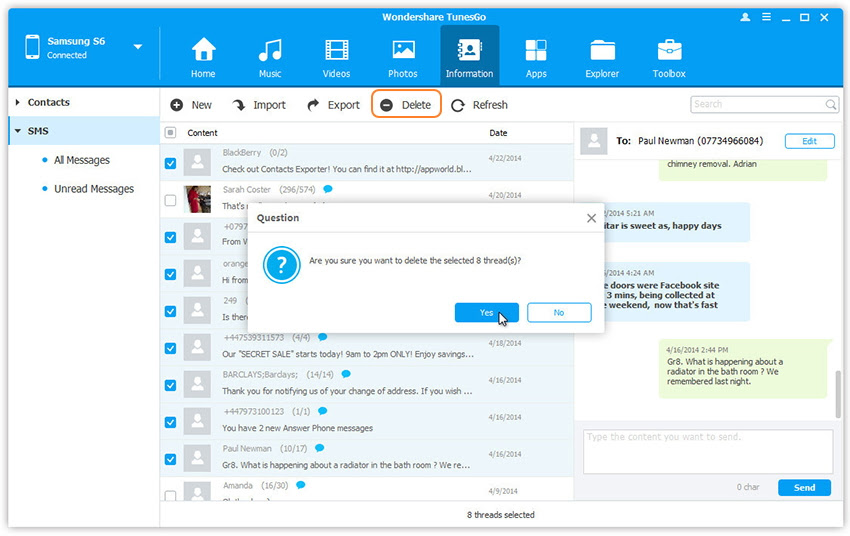Image resolution: width=850 pixels, height=536 pixels.
Task: Click the message content text box
Action: (708, 451)
